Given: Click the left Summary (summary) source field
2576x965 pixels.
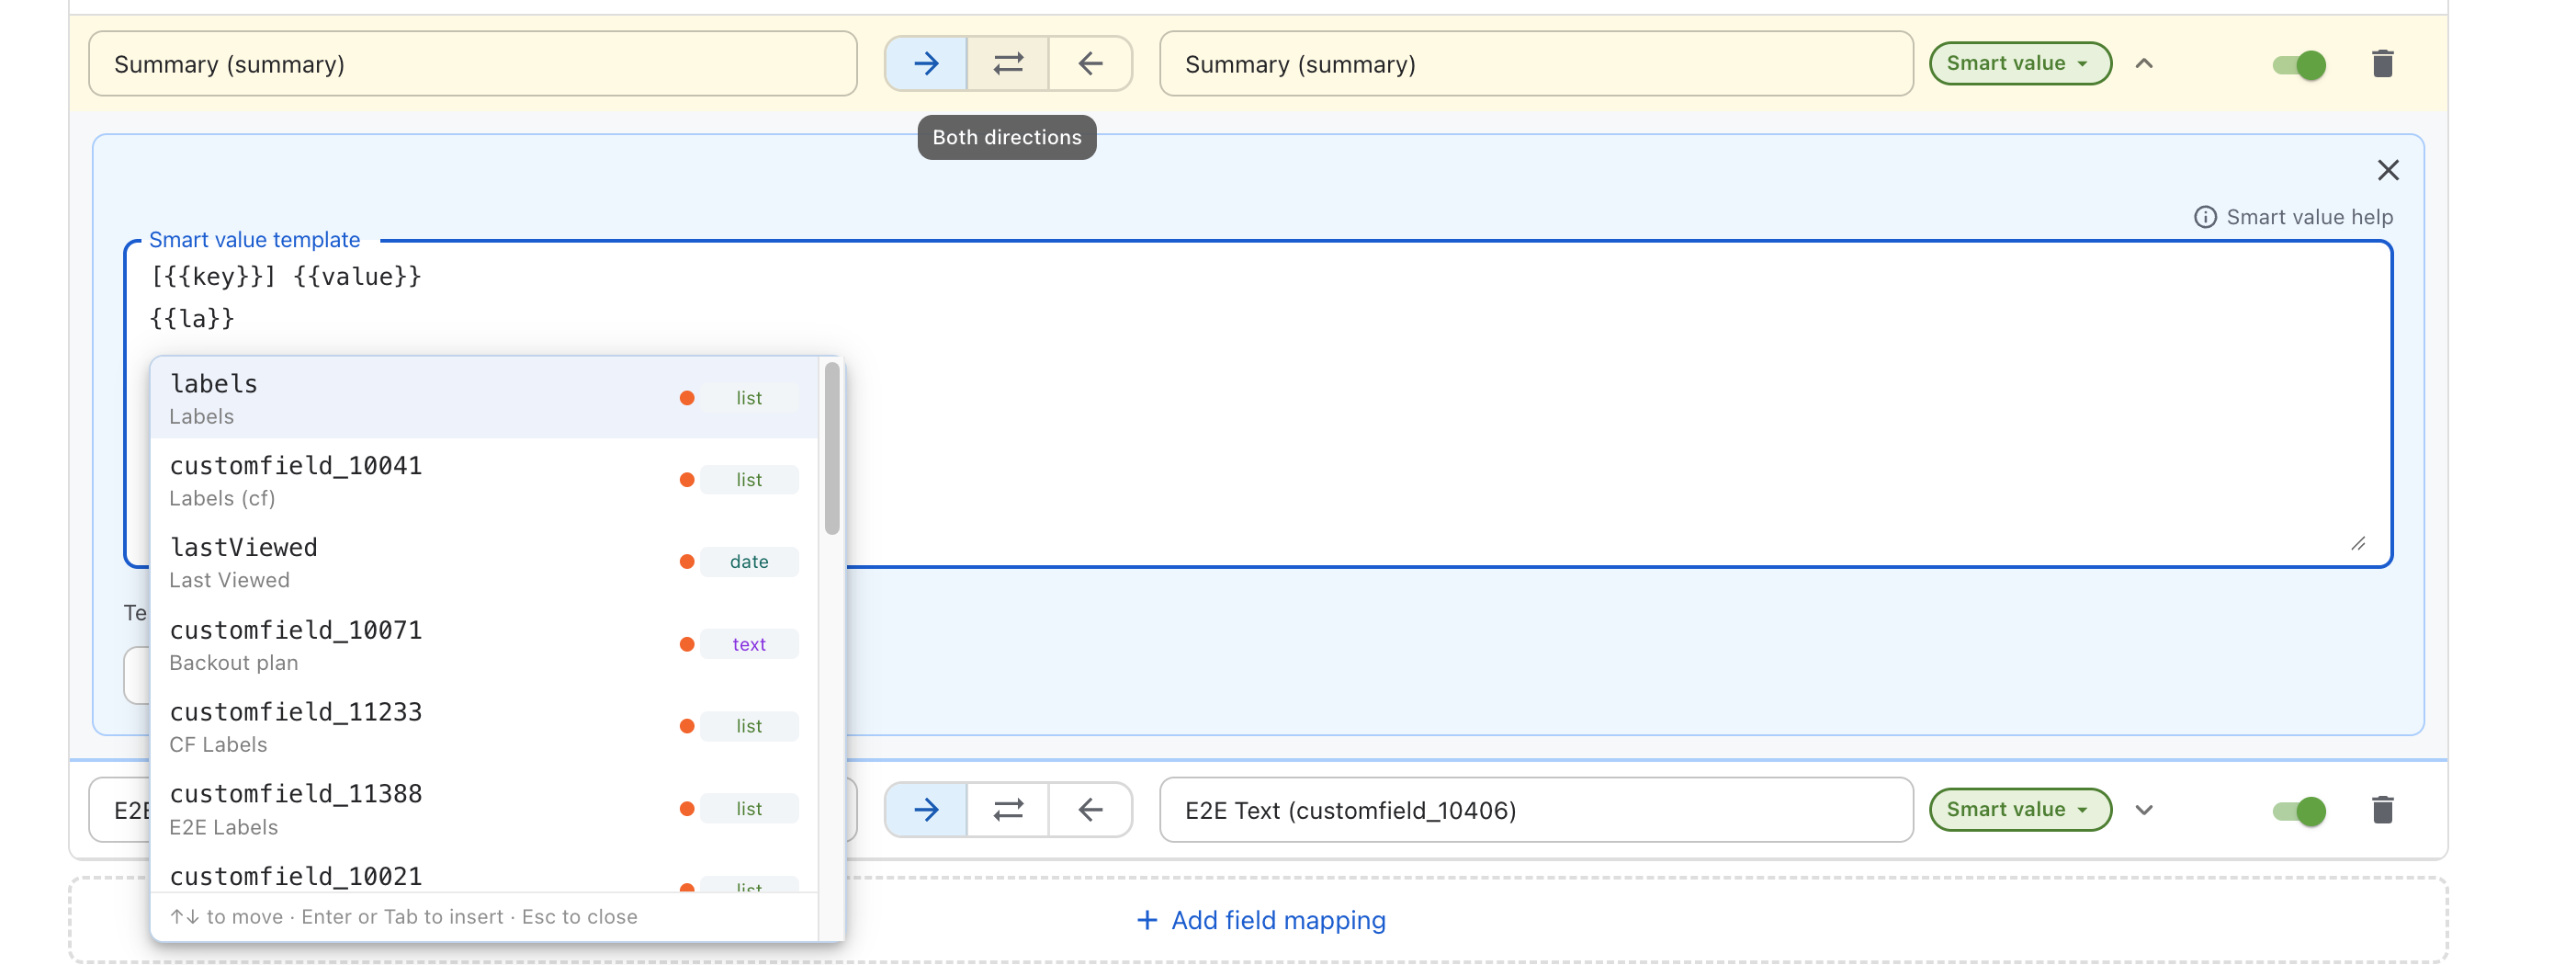Looking at the screenshot, I should pyautogui.click(x=473, y=64).
